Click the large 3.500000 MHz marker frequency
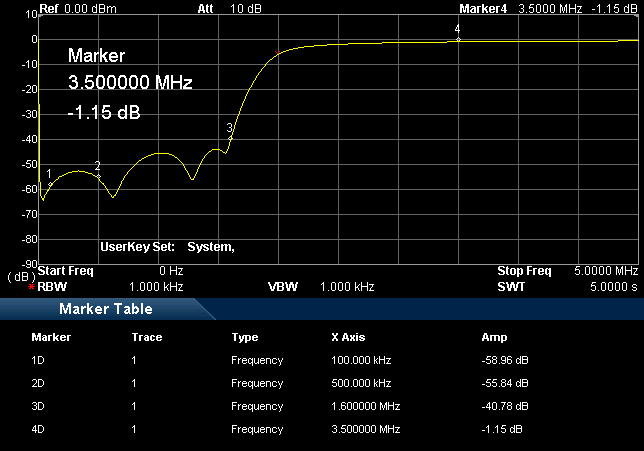Screen dimensions: 644x451 130,83
